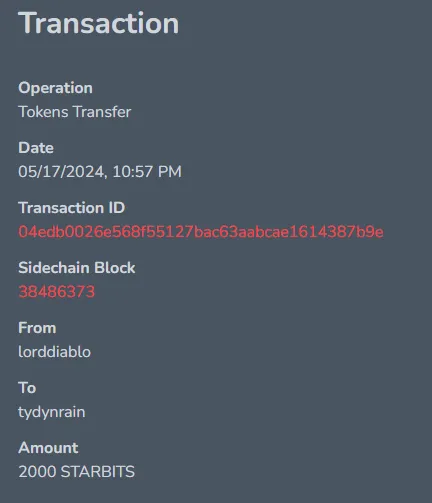The width and height of the screenshot is (432, 503).
Task: Click the sender name lorddiablo
Action: (x=54, y=352)
